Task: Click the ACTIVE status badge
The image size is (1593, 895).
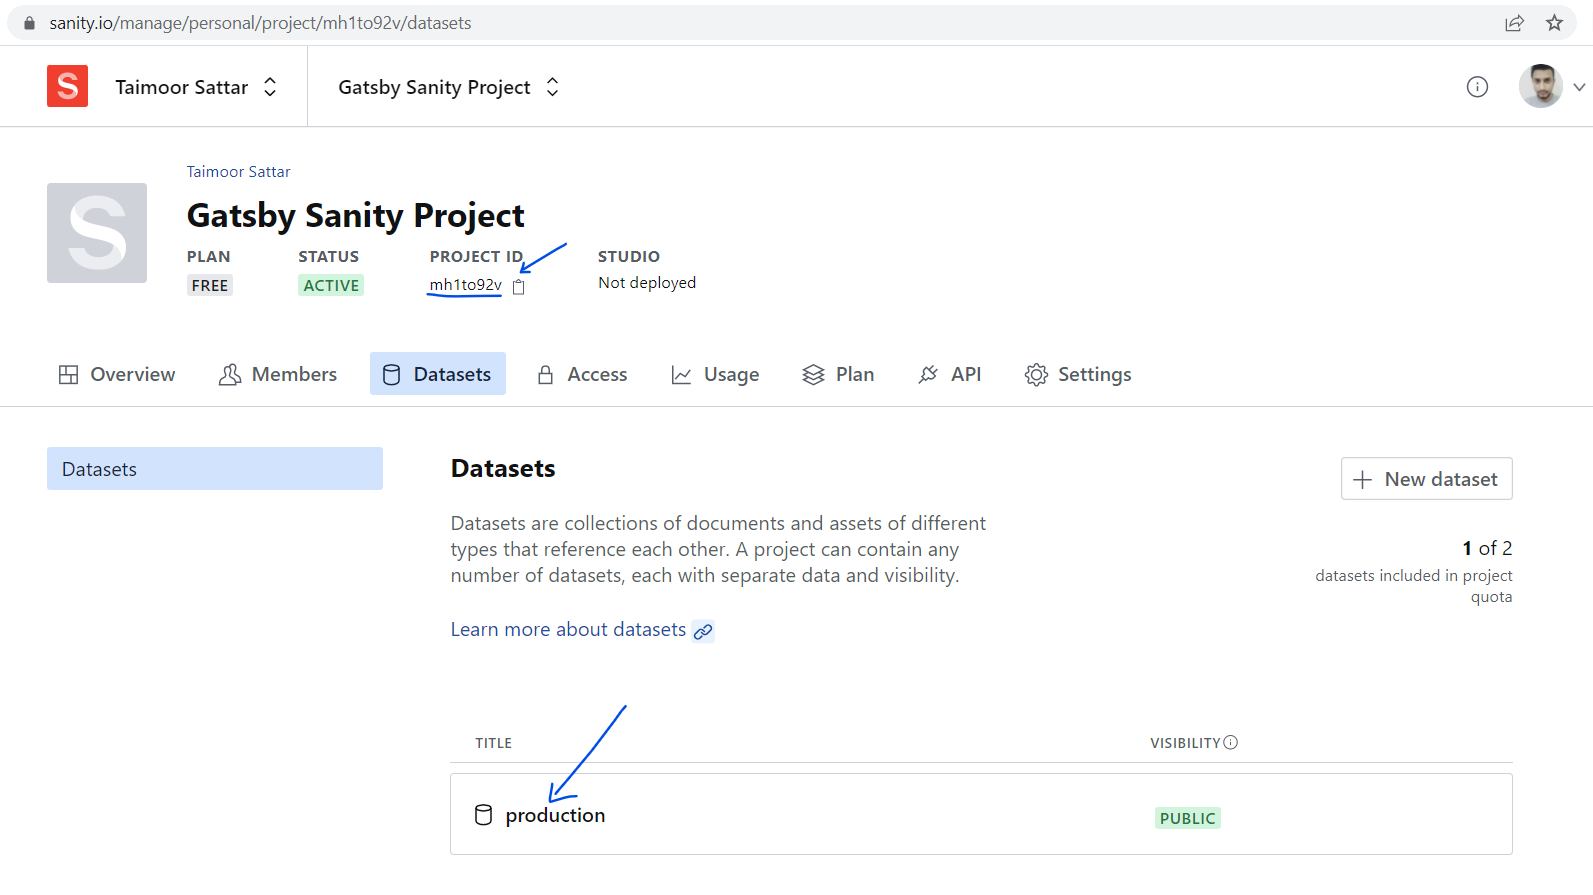Action: 331,286
